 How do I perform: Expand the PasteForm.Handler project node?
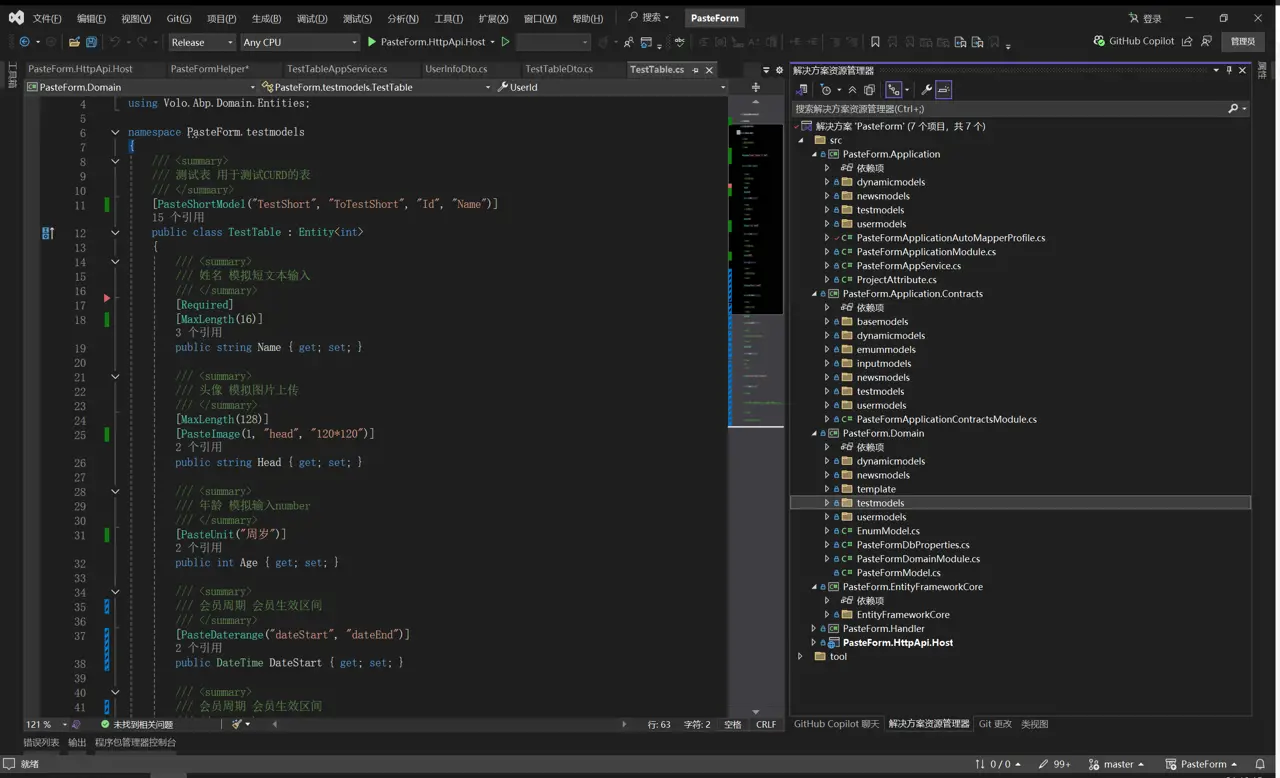(x=813, y=629)
